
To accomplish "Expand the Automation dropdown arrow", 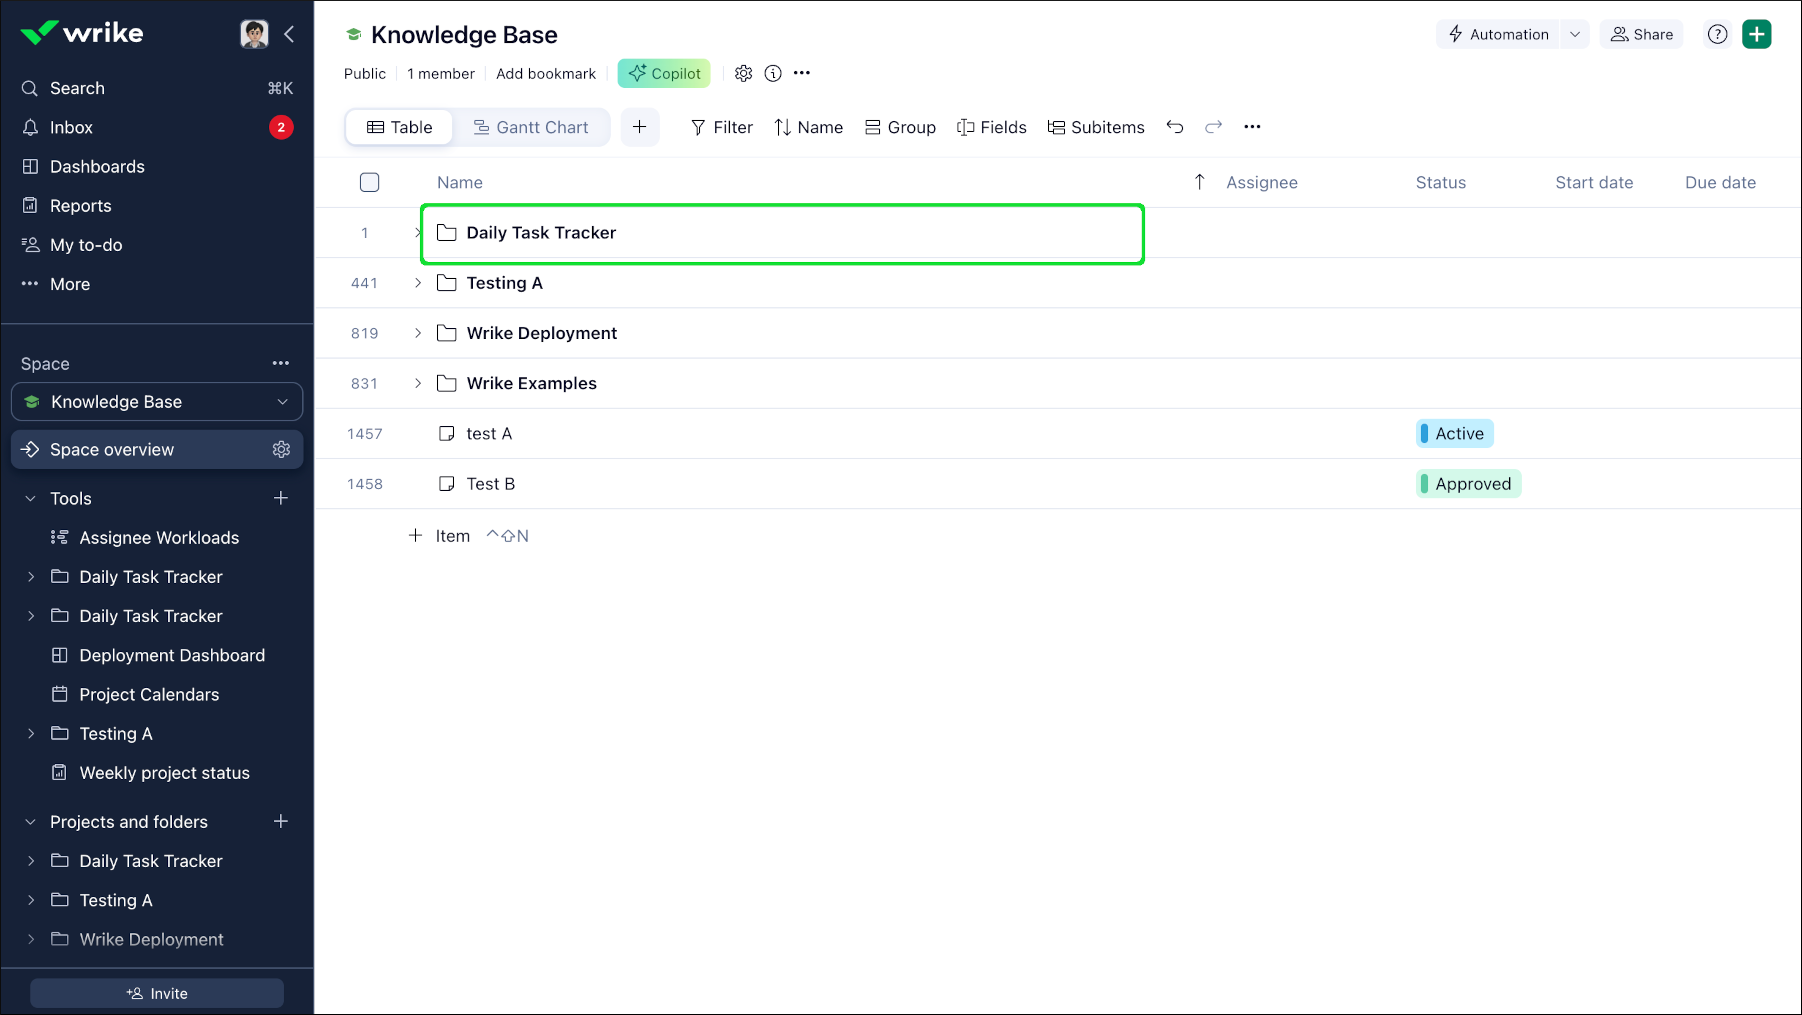I will (1575, 34).
